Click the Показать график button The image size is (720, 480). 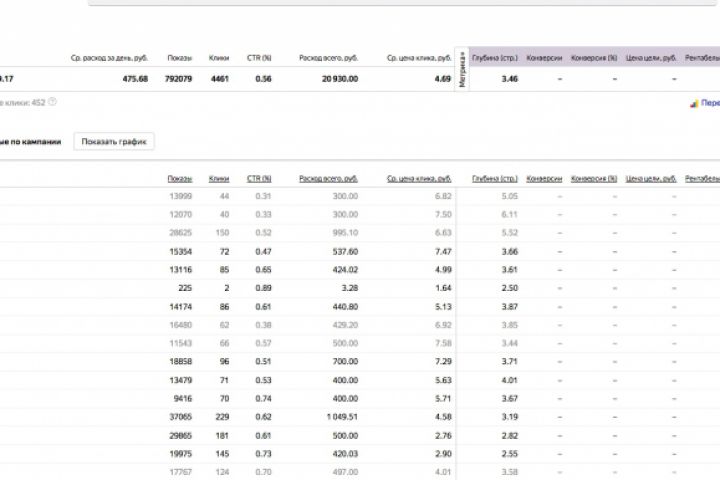point(114,141)
